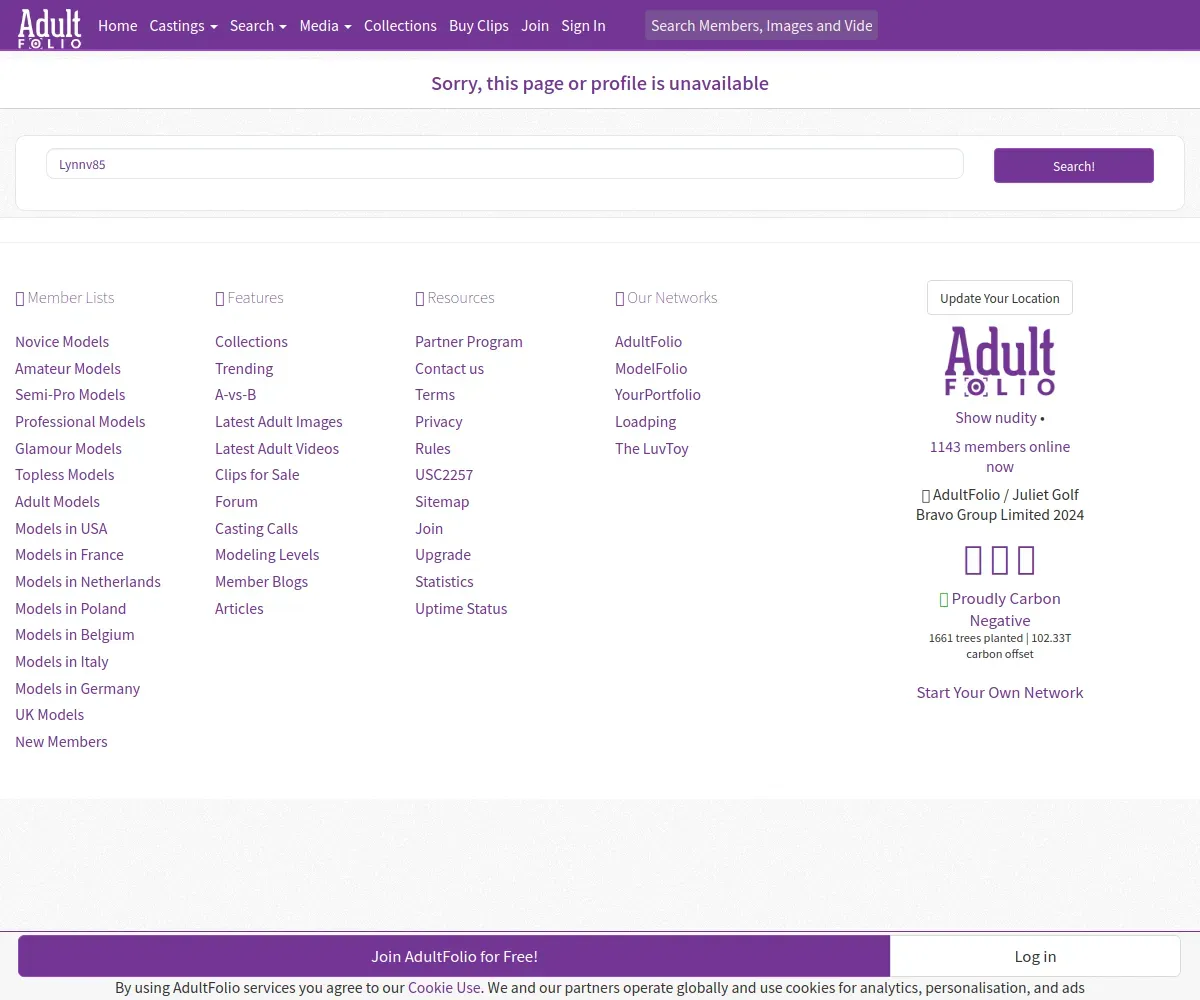Click the third social icon in footer
Image resolution: width=1200 pixels, height=1000 pixels.
(1026, 560)
